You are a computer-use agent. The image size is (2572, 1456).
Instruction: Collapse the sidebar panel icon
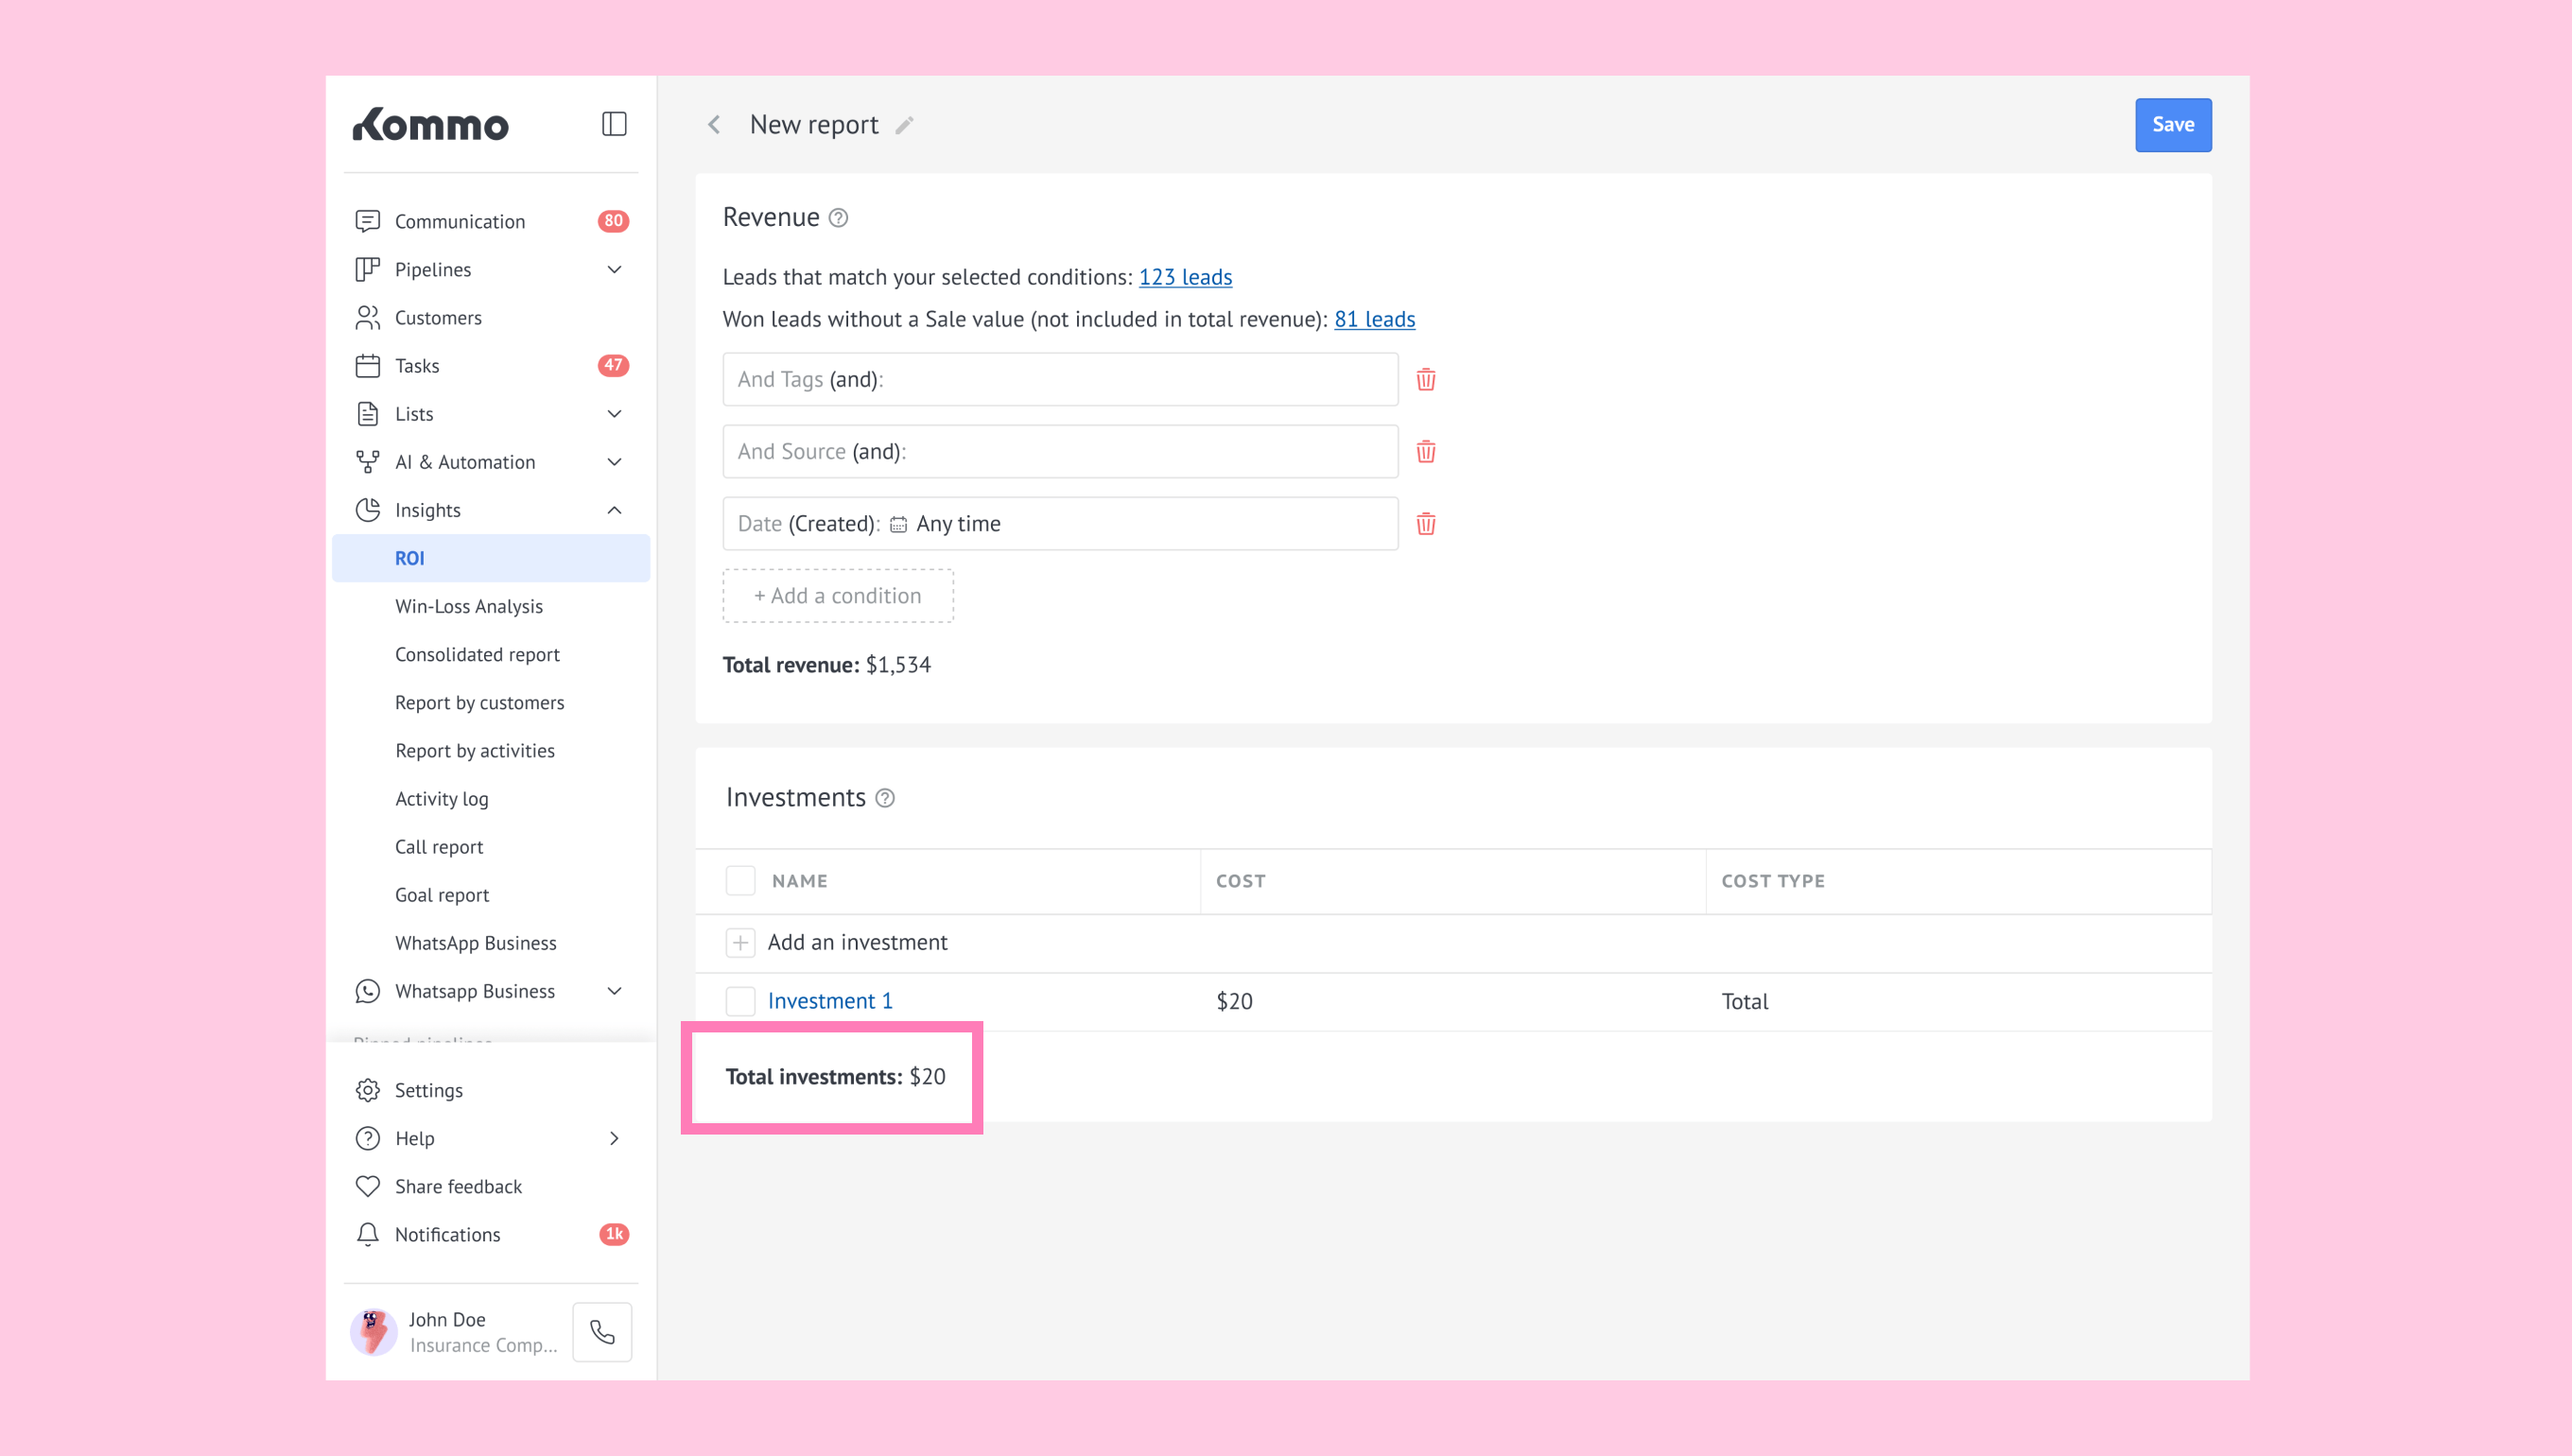point(614,124)
